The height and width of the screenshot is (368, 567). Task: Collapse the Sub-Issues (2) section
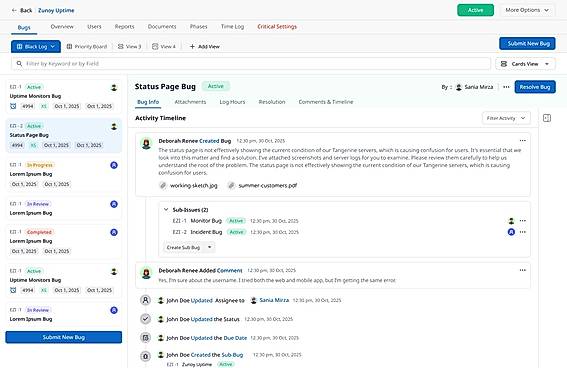[x=166, y=210]
